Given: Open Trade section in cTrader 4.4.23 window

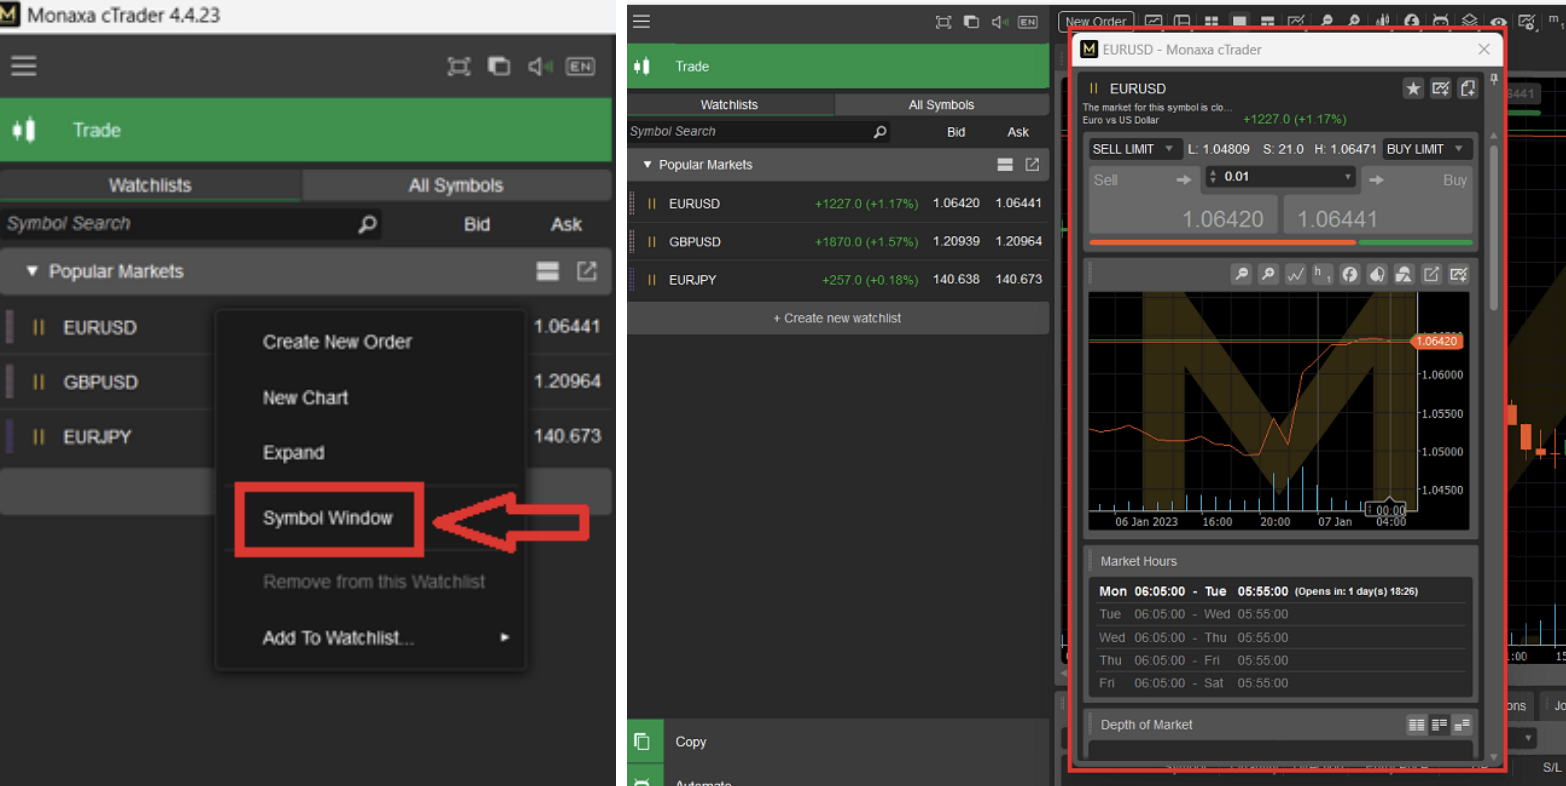Looking at the screenshot, I should (x=306, y=130).
